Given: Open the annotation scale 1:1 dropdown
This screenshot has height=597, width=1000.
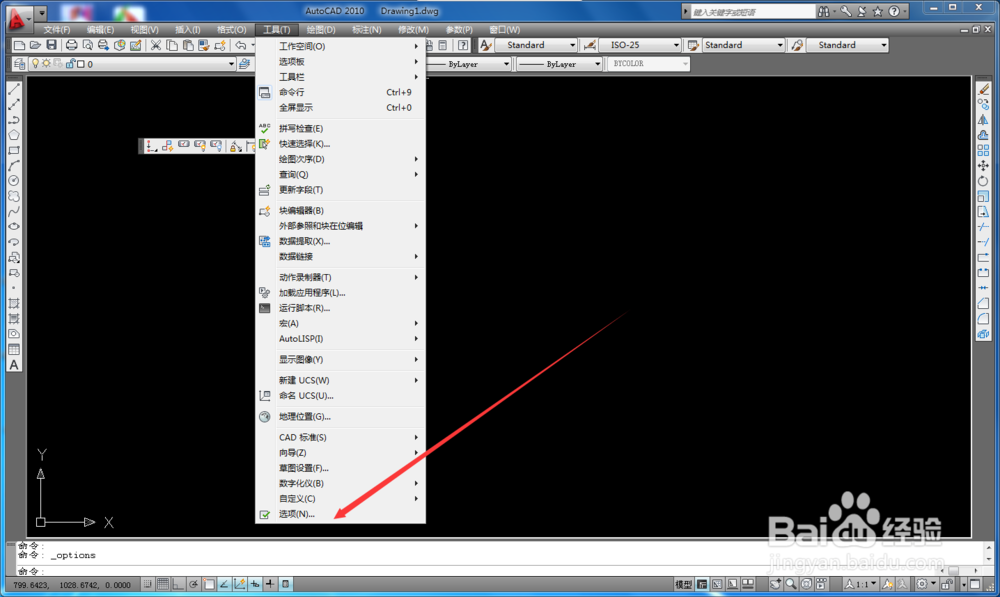Looking at the screenshot, I should tap(861, 584).
